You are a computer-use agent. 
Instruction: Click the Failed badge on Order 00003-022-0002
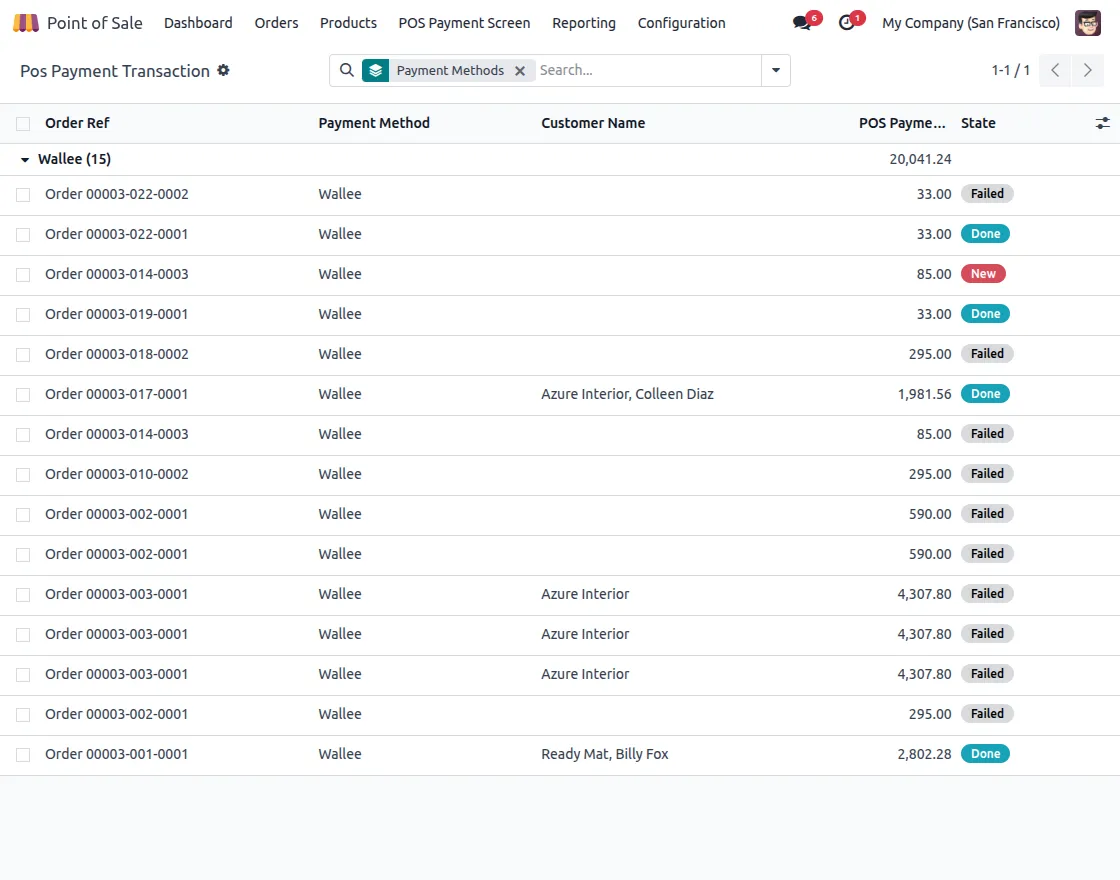click(x=987, y=194)
